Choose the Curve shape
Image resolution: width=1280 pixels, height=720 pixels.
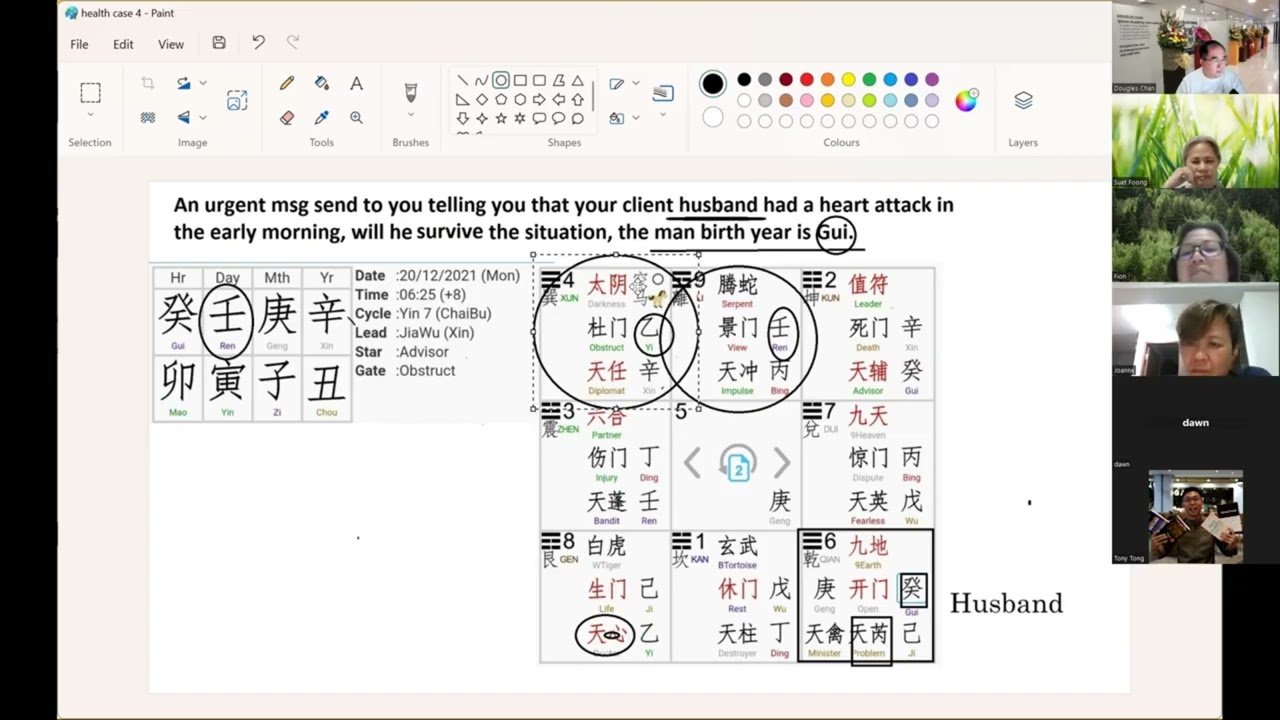481,81
